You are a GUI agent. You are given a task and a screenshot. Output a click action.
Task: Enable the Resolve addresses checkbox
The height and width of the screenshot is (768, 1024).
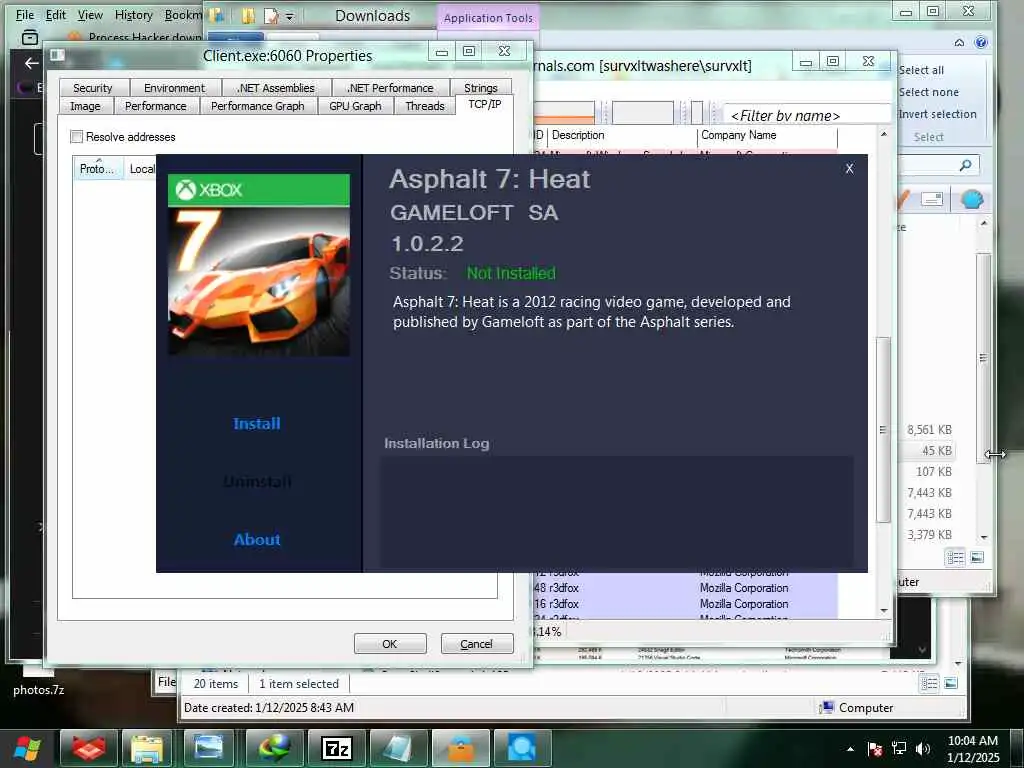(x=76, y=136)
